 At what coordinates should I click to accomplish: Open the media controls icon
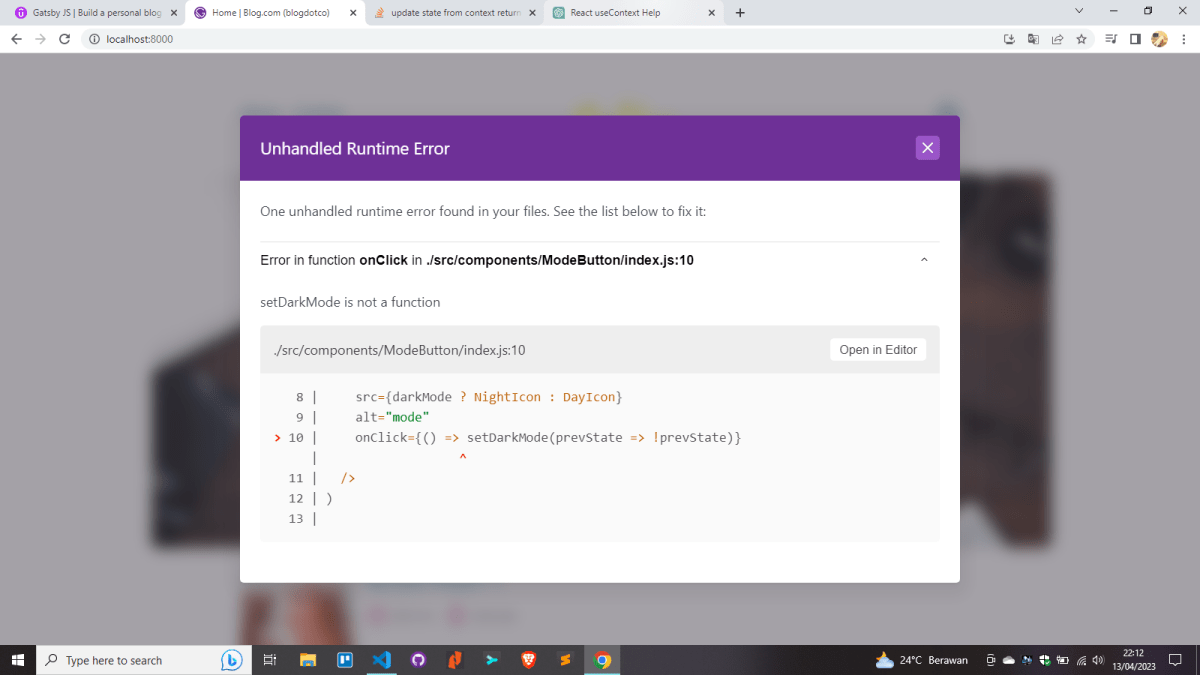pyautogui.click(x=1111, y=39)
